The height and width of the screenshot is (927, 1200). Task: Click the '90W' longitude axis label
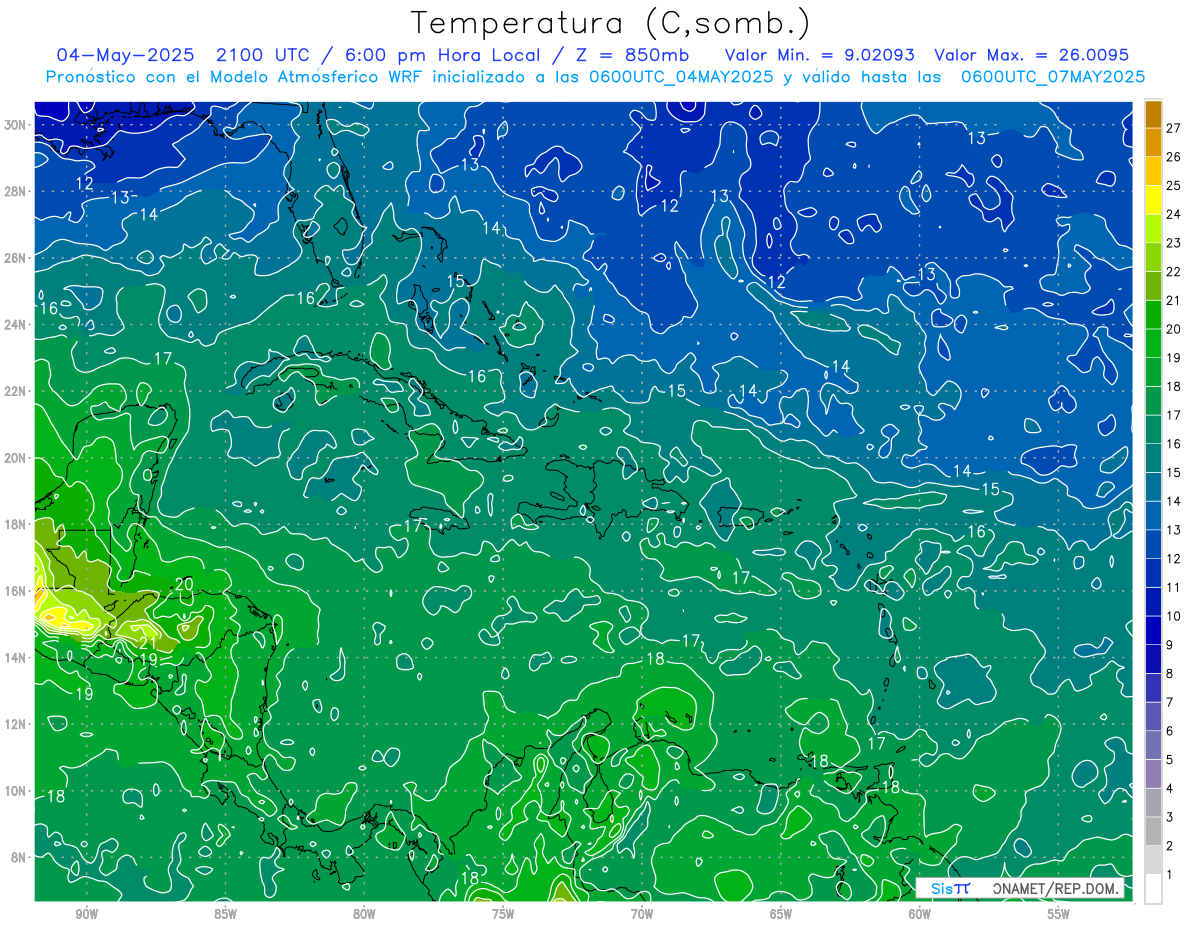86,914
